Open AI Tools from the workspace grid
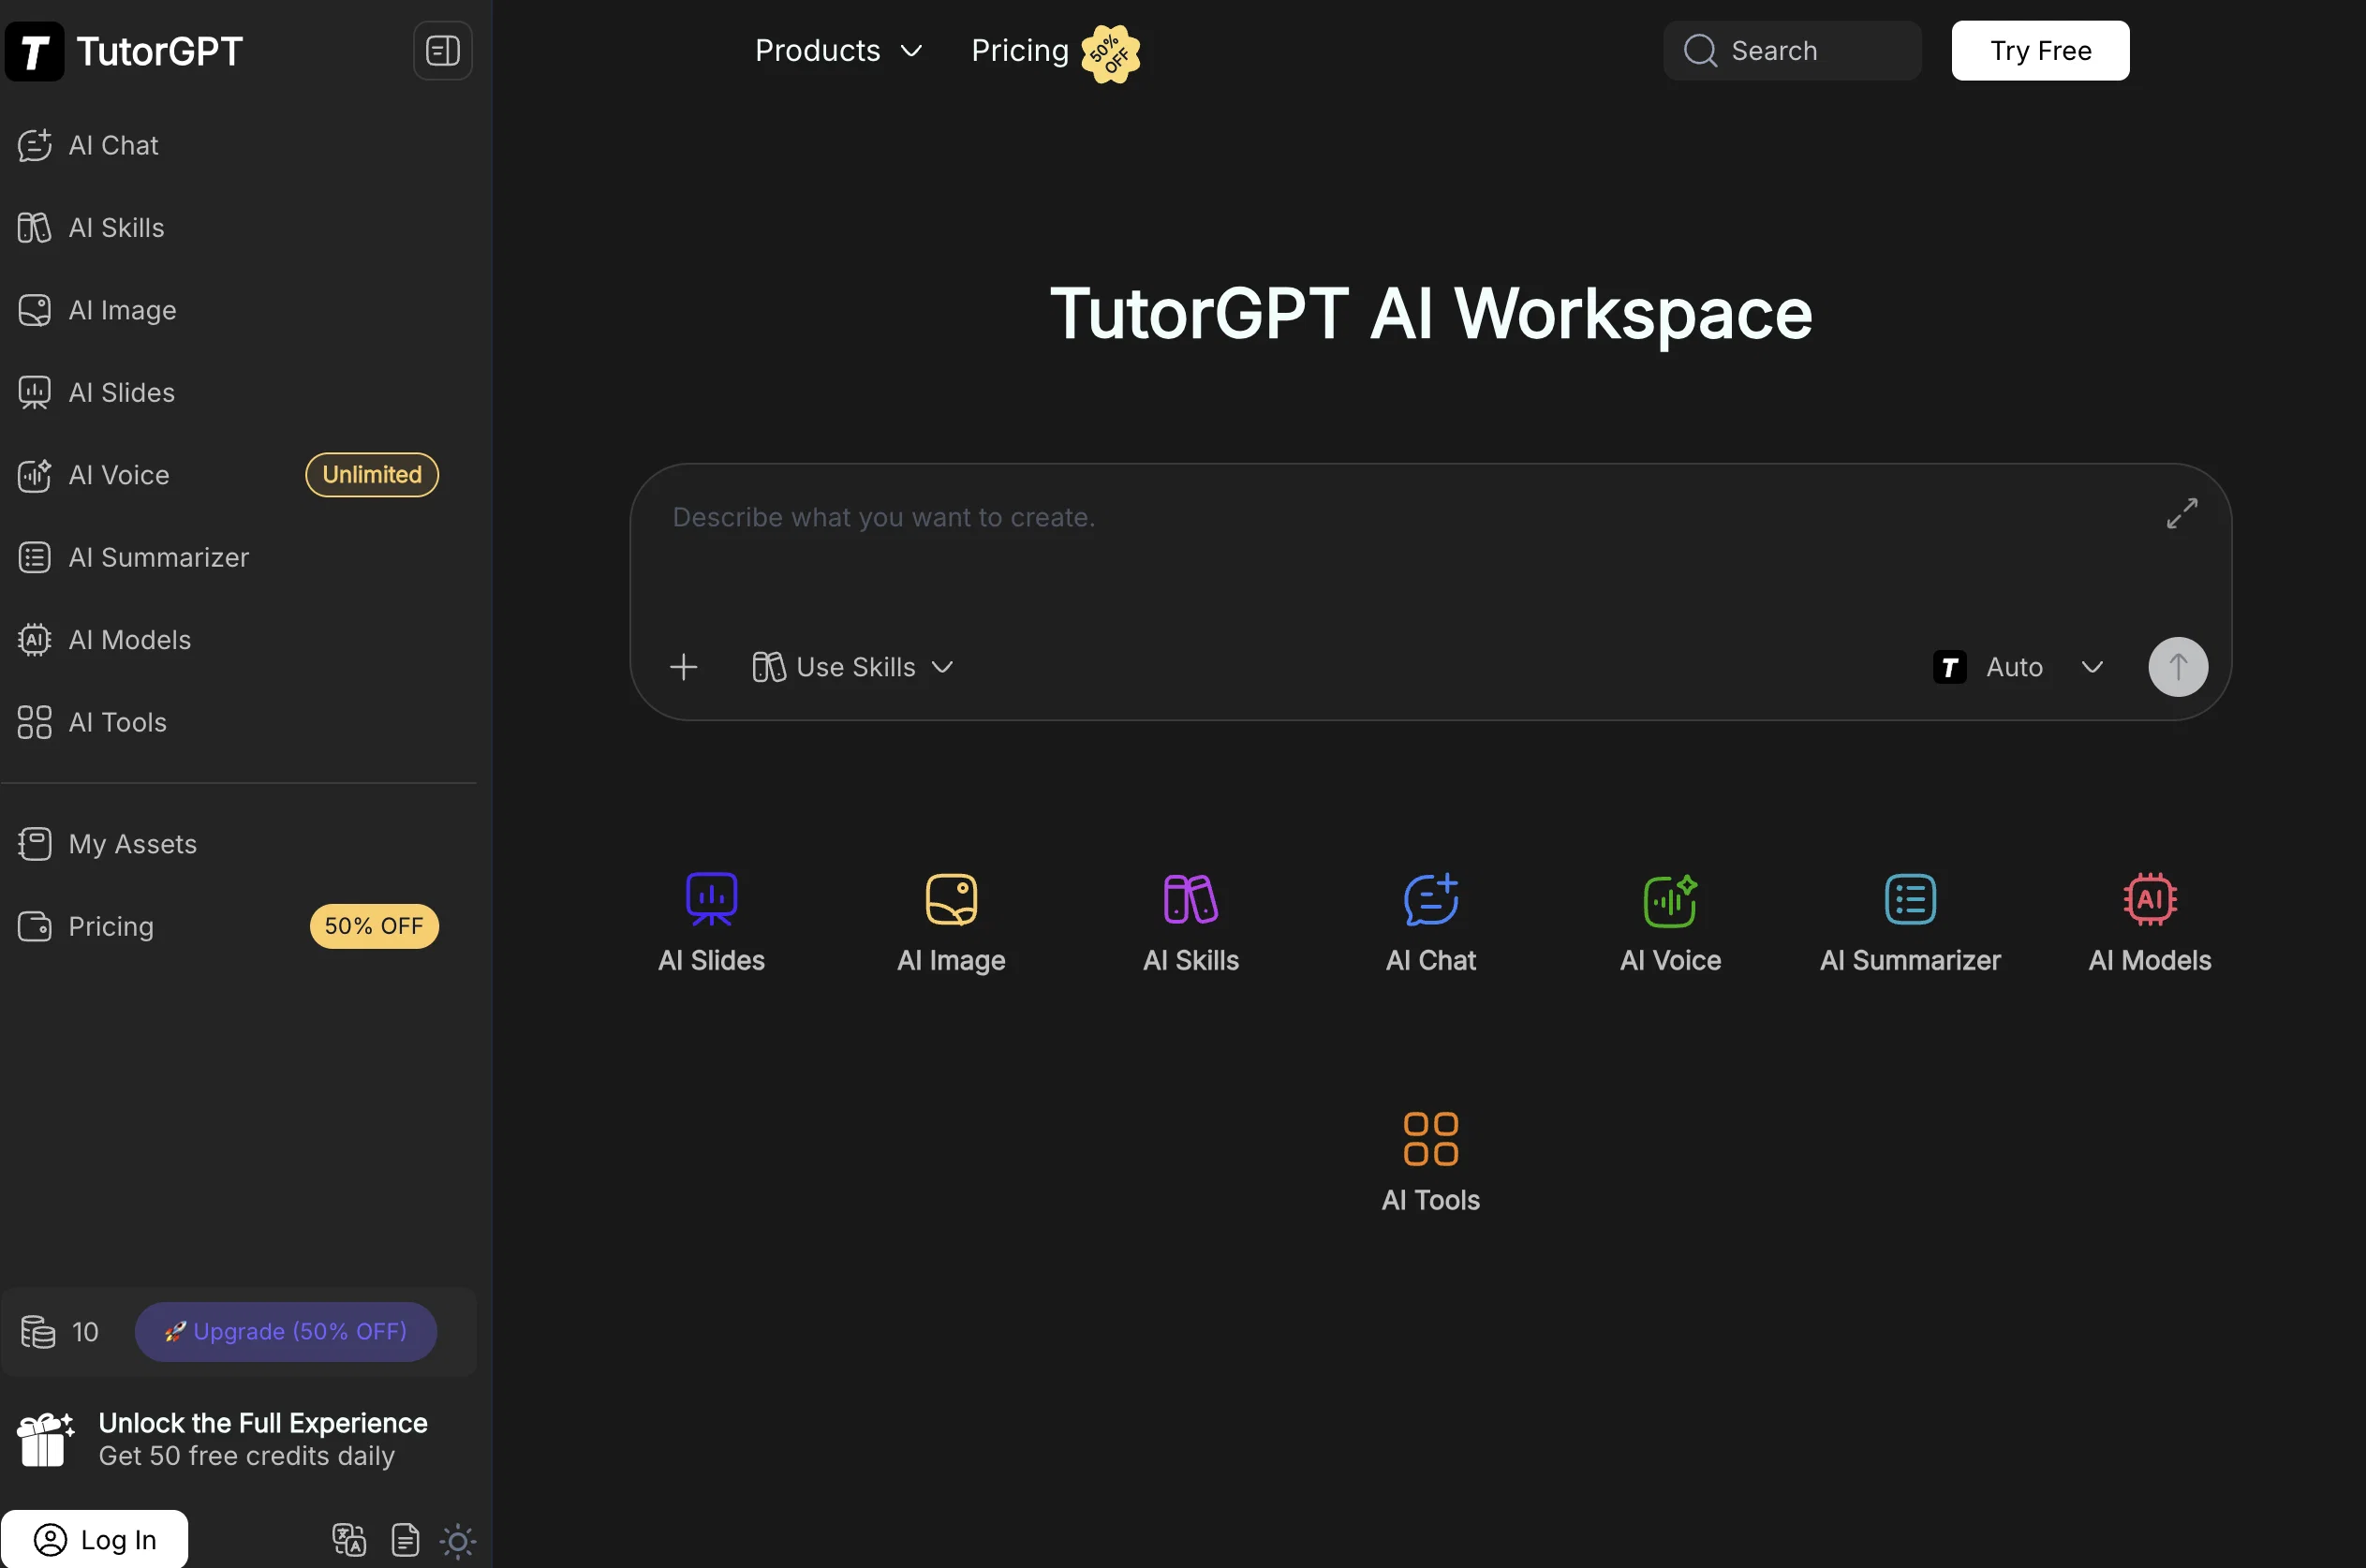 coord(1431,1163)
